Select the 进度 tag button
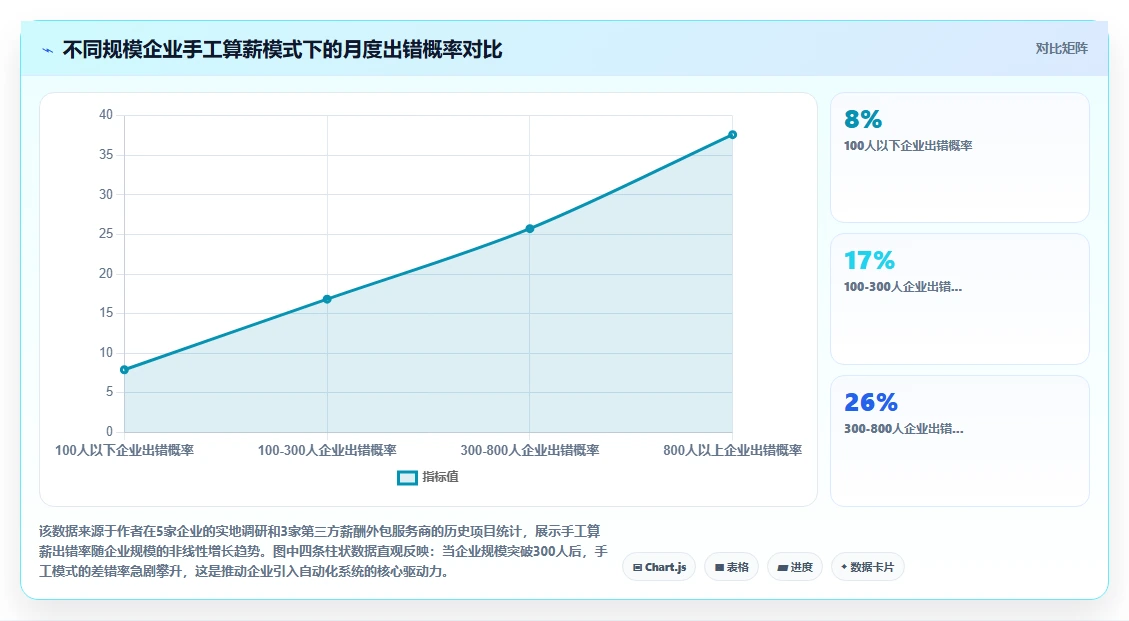The height and width of the screenshot is (621, 1129). tap(795, 567)
